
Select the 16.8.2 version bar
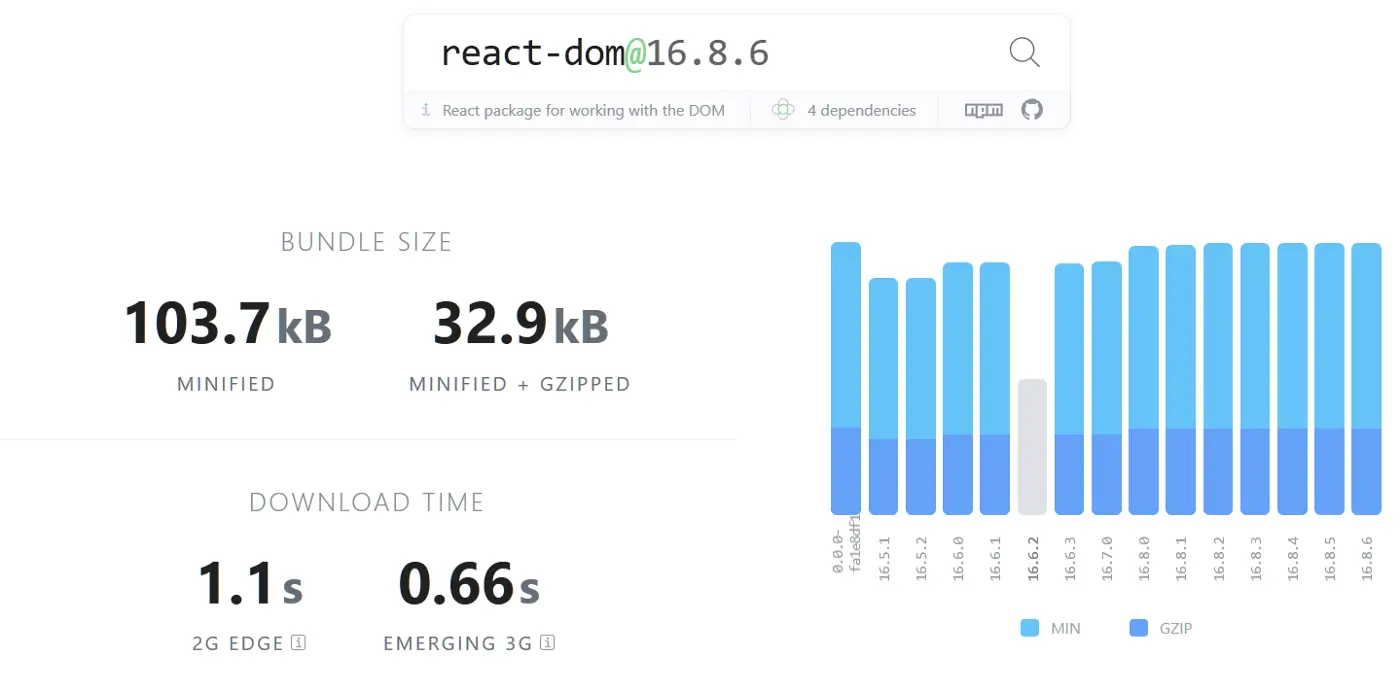(1218, 379)
